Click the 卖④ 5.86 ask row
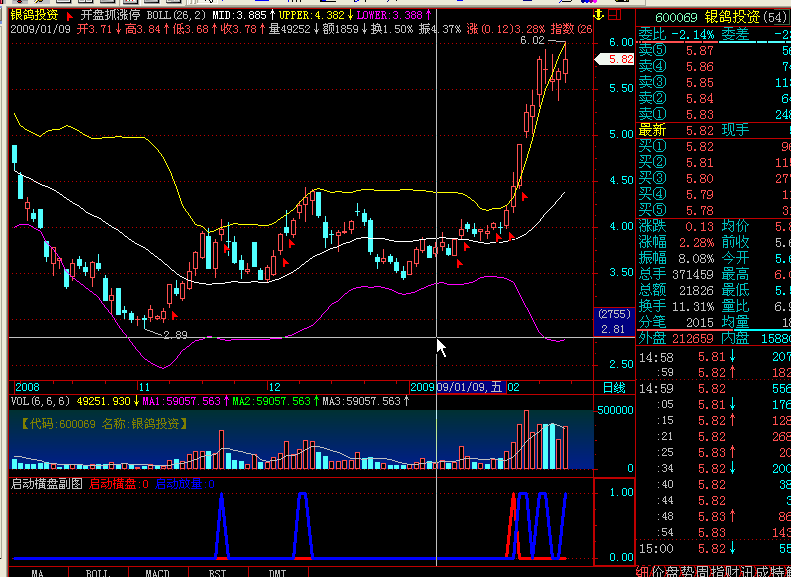Image resolution: width=791 pixels, height=577 pixels. tap(714, 67)
